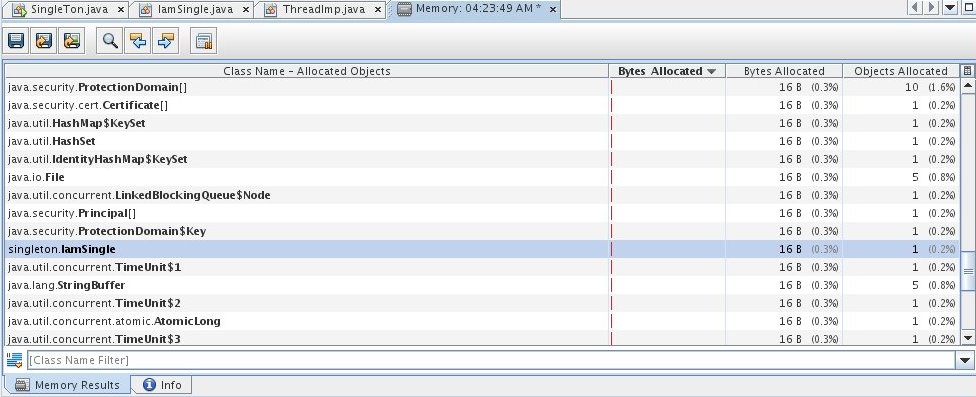Select the java.io.File row
The image size is (976, 397).
coord(482,177)
